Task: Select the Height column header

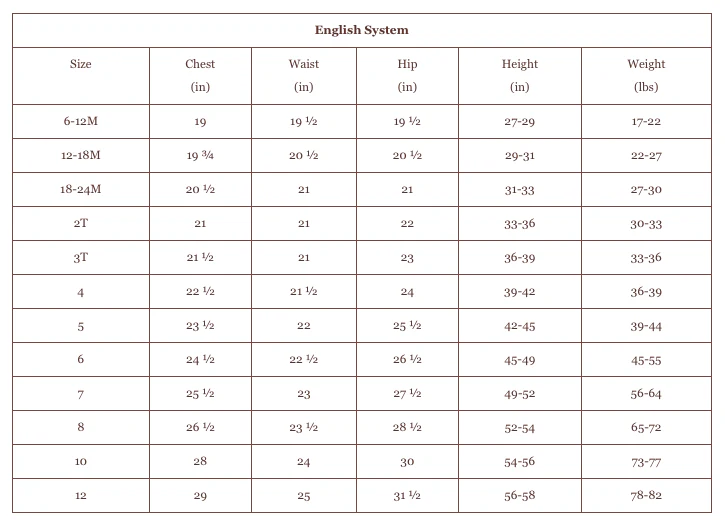Action: pyautogui.click(x=519, y=64)
